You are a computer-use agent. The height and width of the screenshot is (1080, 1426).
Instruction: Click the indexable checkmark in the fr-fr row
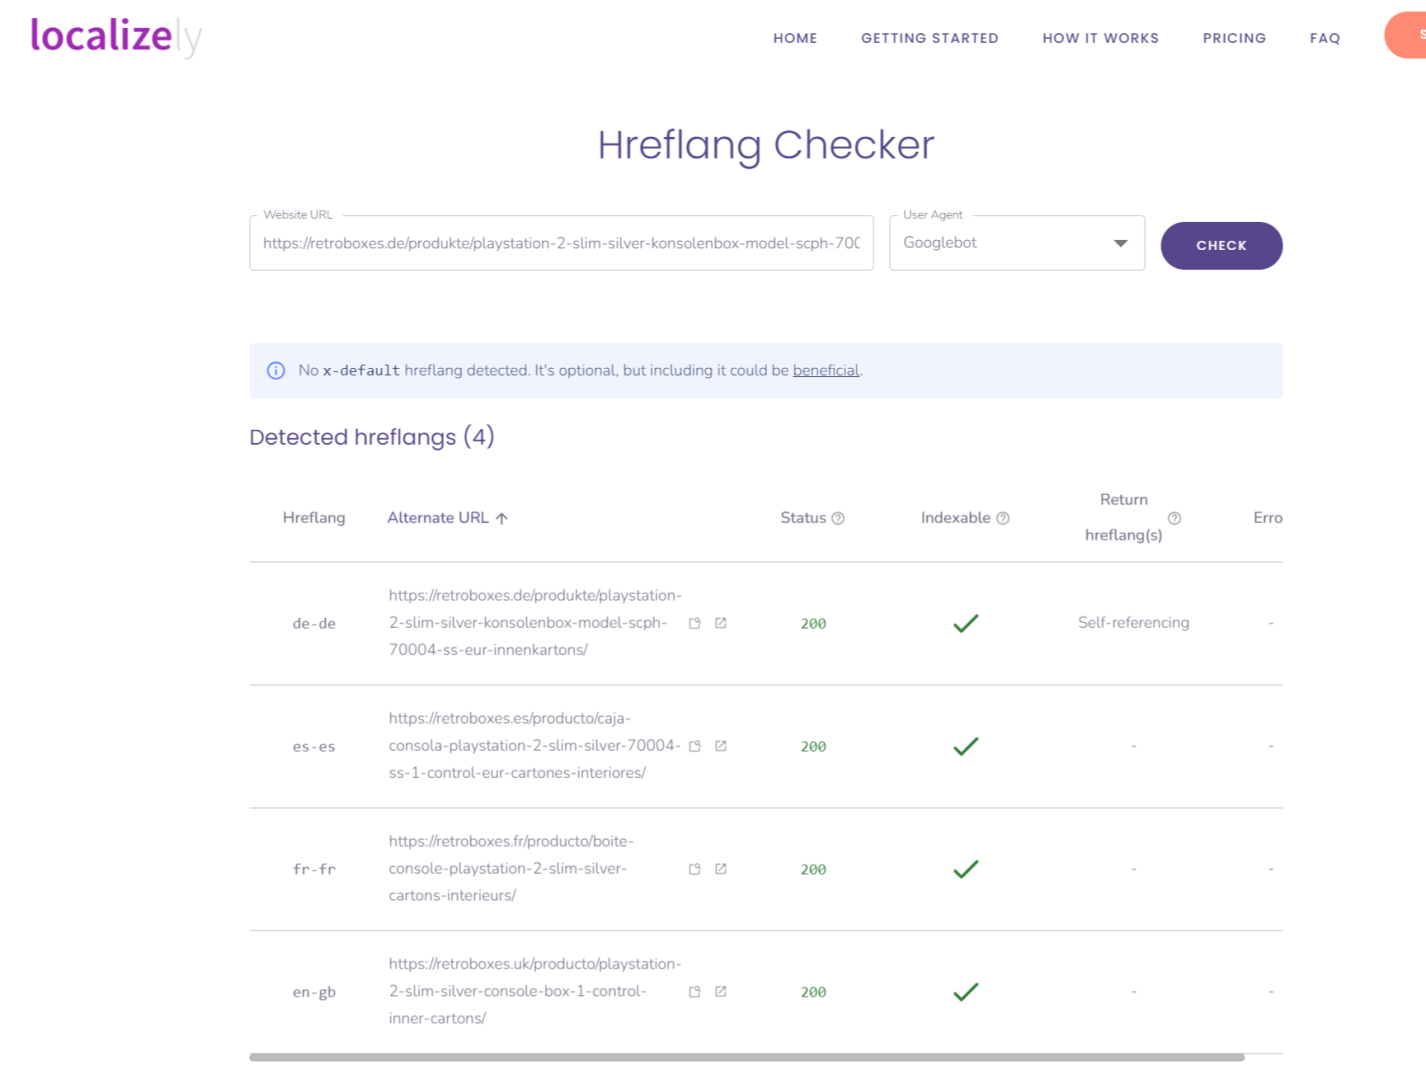pyautogui.click(x=966, y=869)
